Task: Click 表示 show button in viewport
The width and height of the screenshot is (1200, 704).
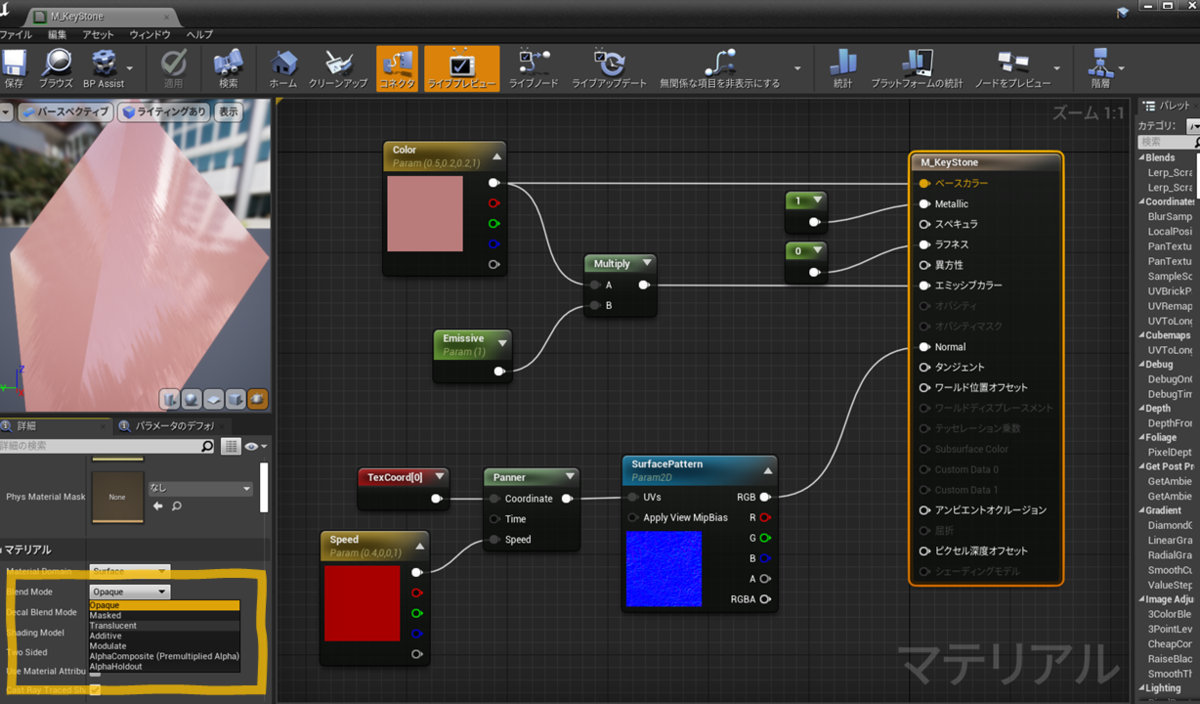Action: 229,112
